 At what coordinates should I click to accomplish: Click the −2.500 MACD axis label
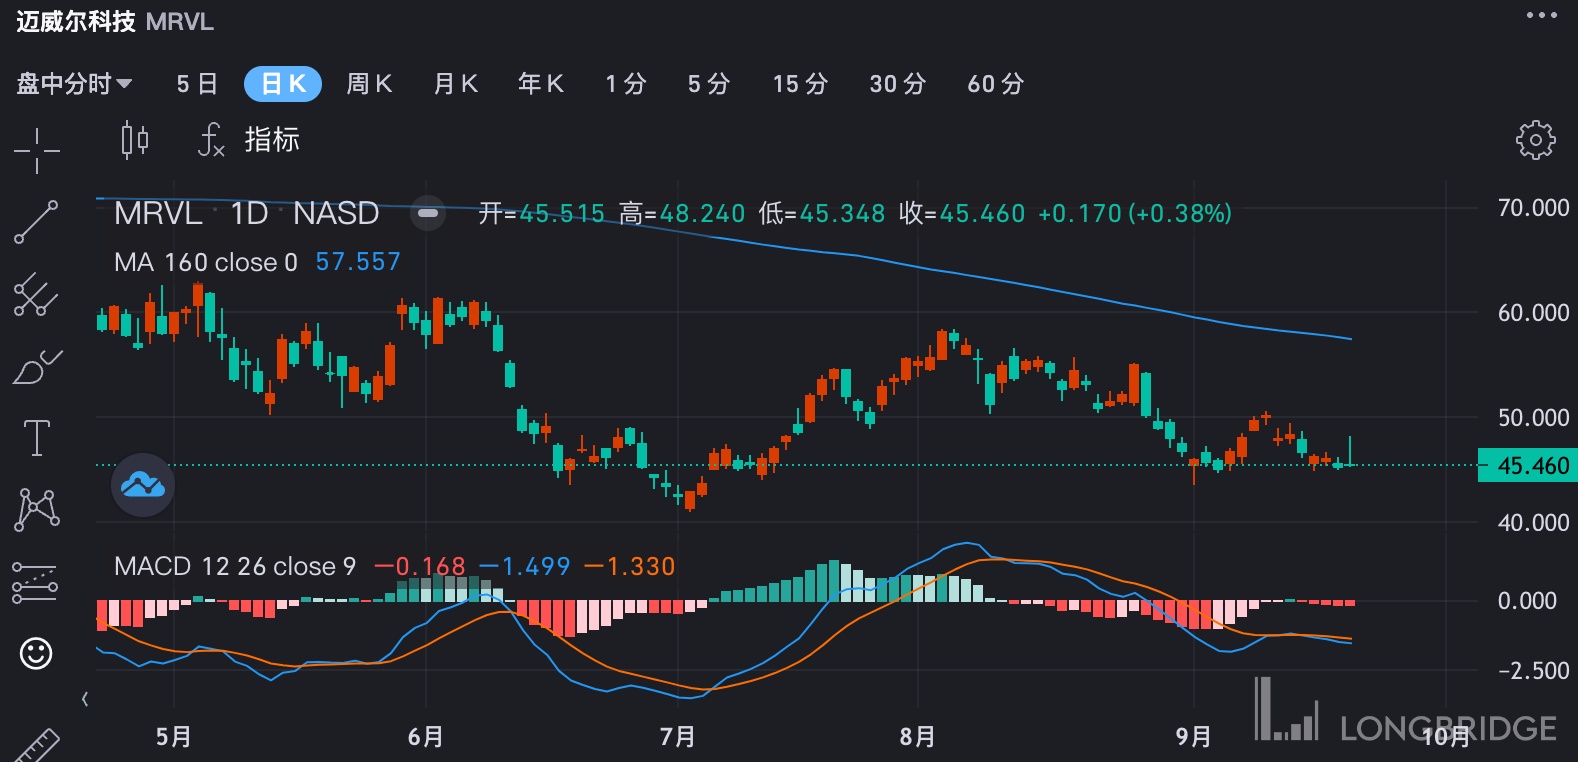[1533, 671]
